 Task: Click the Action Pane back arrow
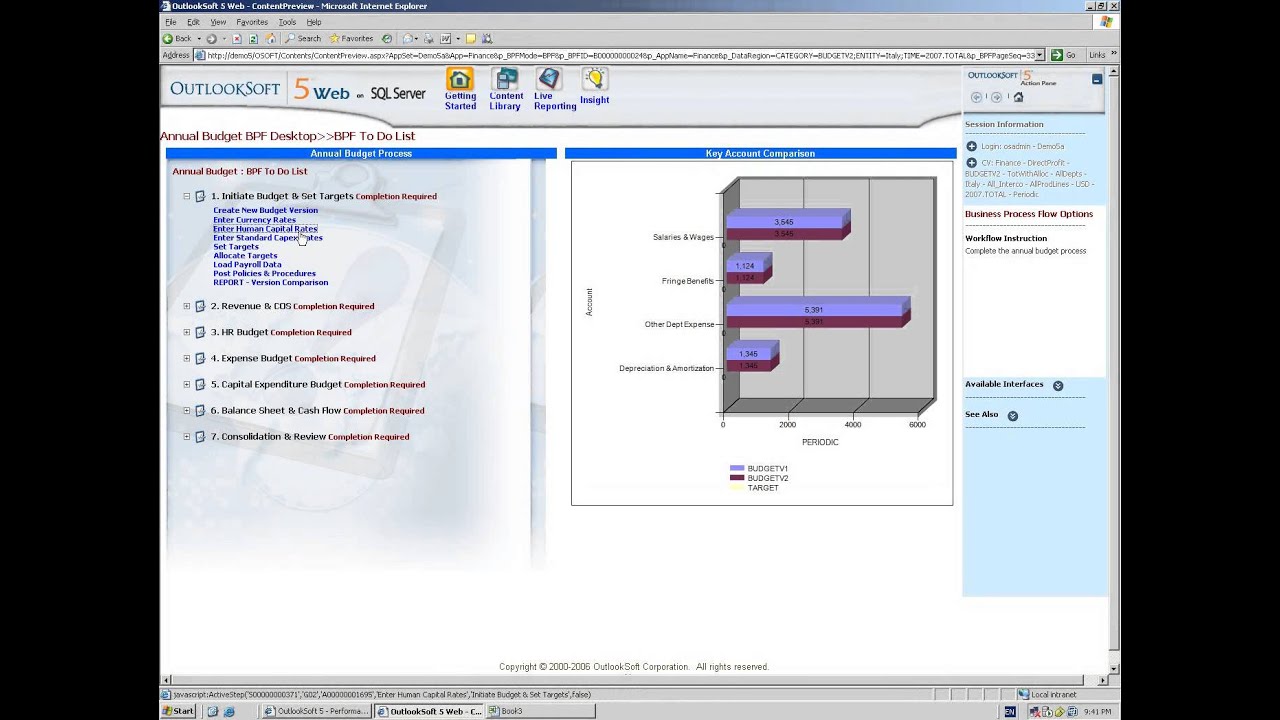(x=976, y=97)
